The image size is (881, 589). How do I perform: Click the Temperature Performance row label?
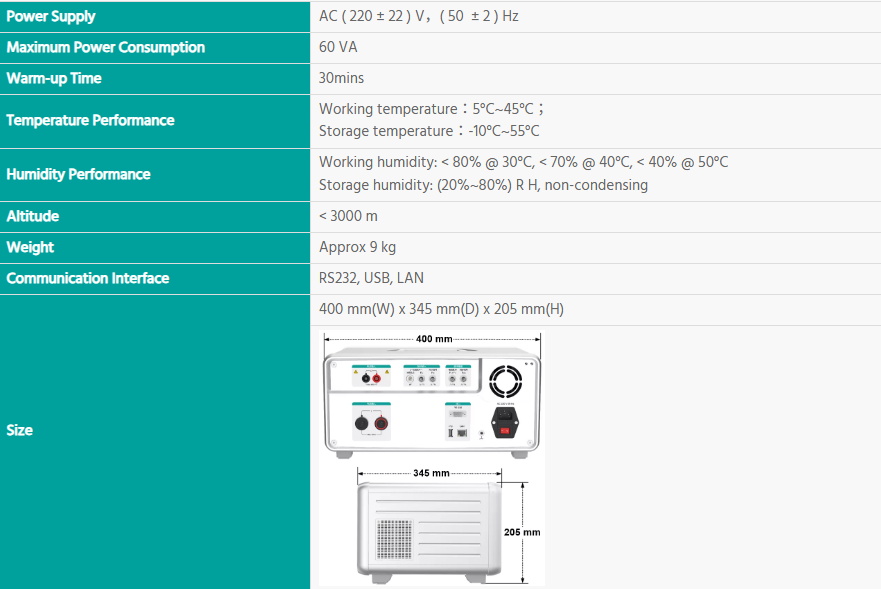[90, 120]
